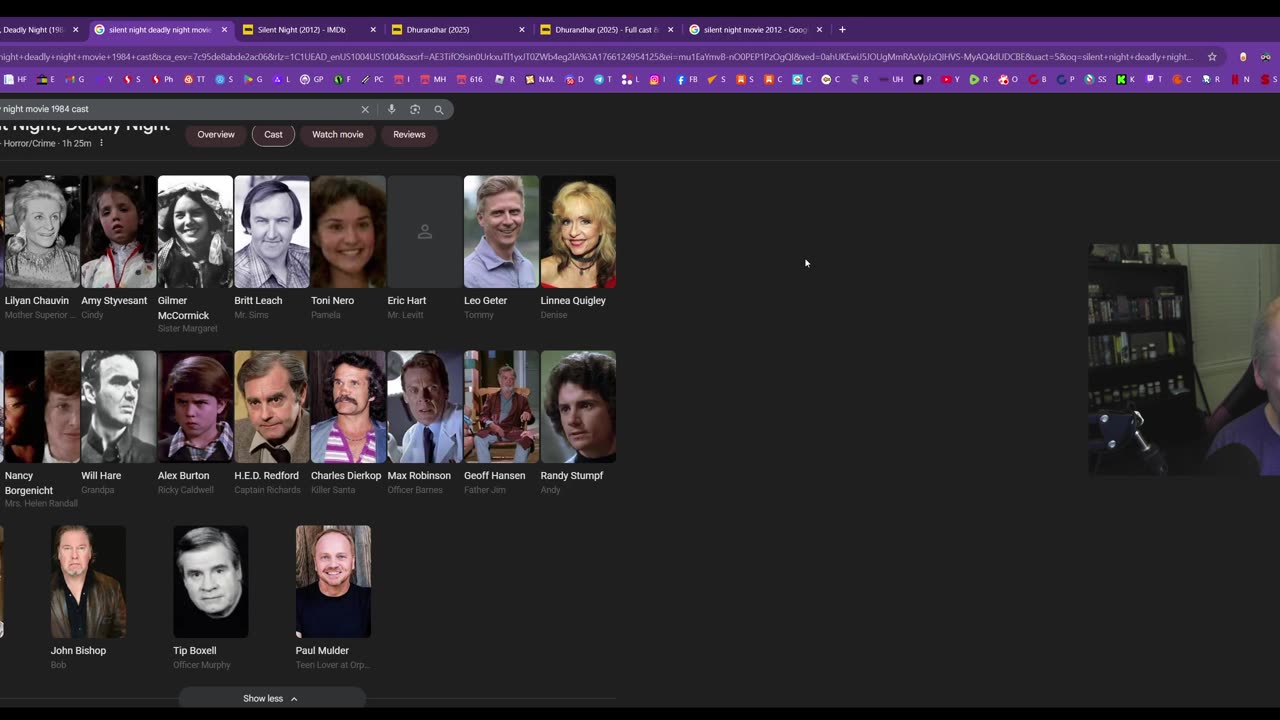The height and width of the screenshot is (720, 1280).
Task: Open the 616 bookmark
Action: (x=469, y=79)
